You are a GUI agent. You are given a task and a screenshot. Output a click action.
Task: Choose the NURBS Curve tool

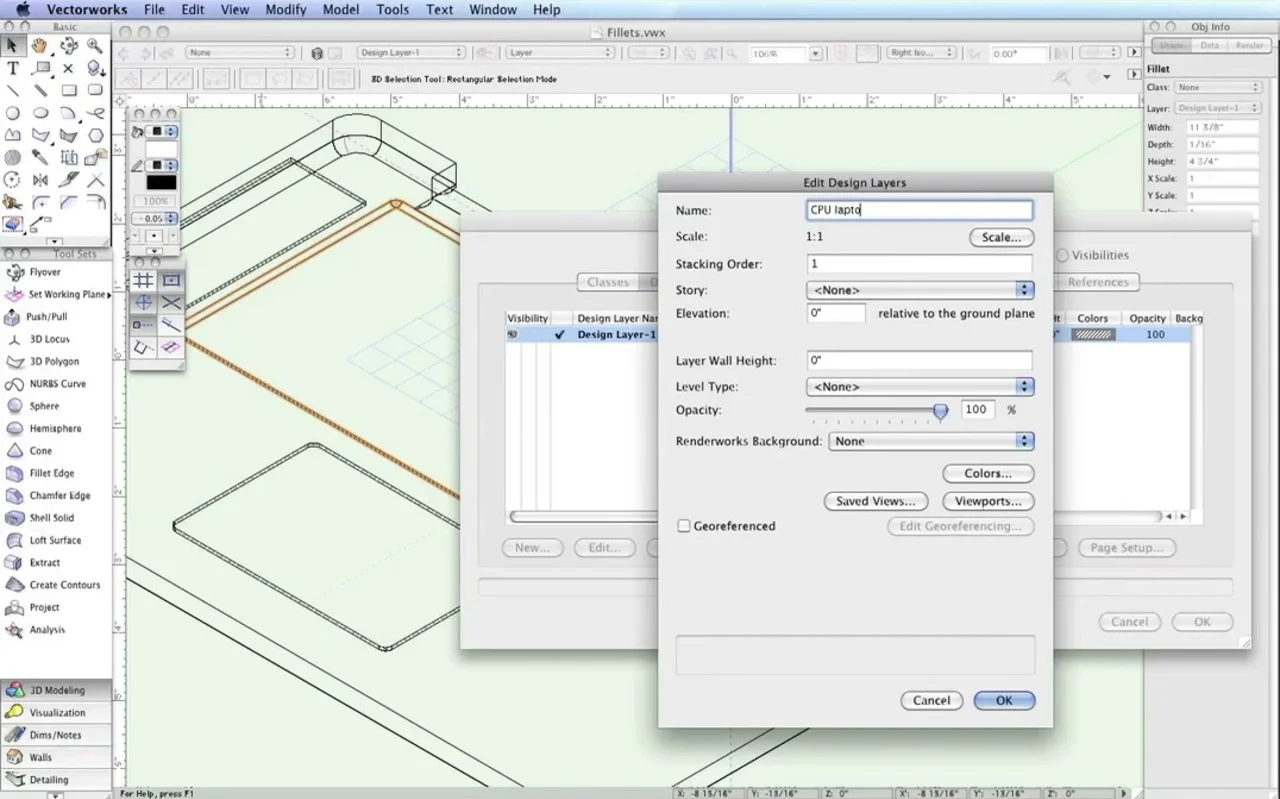[x=56, y=384]
